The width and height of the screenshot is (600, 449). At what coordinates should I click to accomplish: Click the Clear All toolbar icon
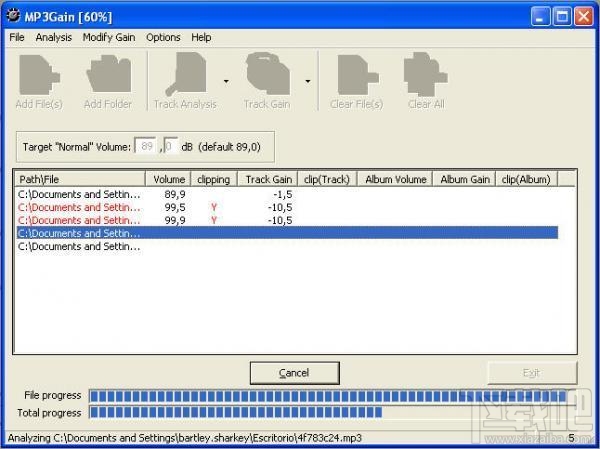click(425, 74)
